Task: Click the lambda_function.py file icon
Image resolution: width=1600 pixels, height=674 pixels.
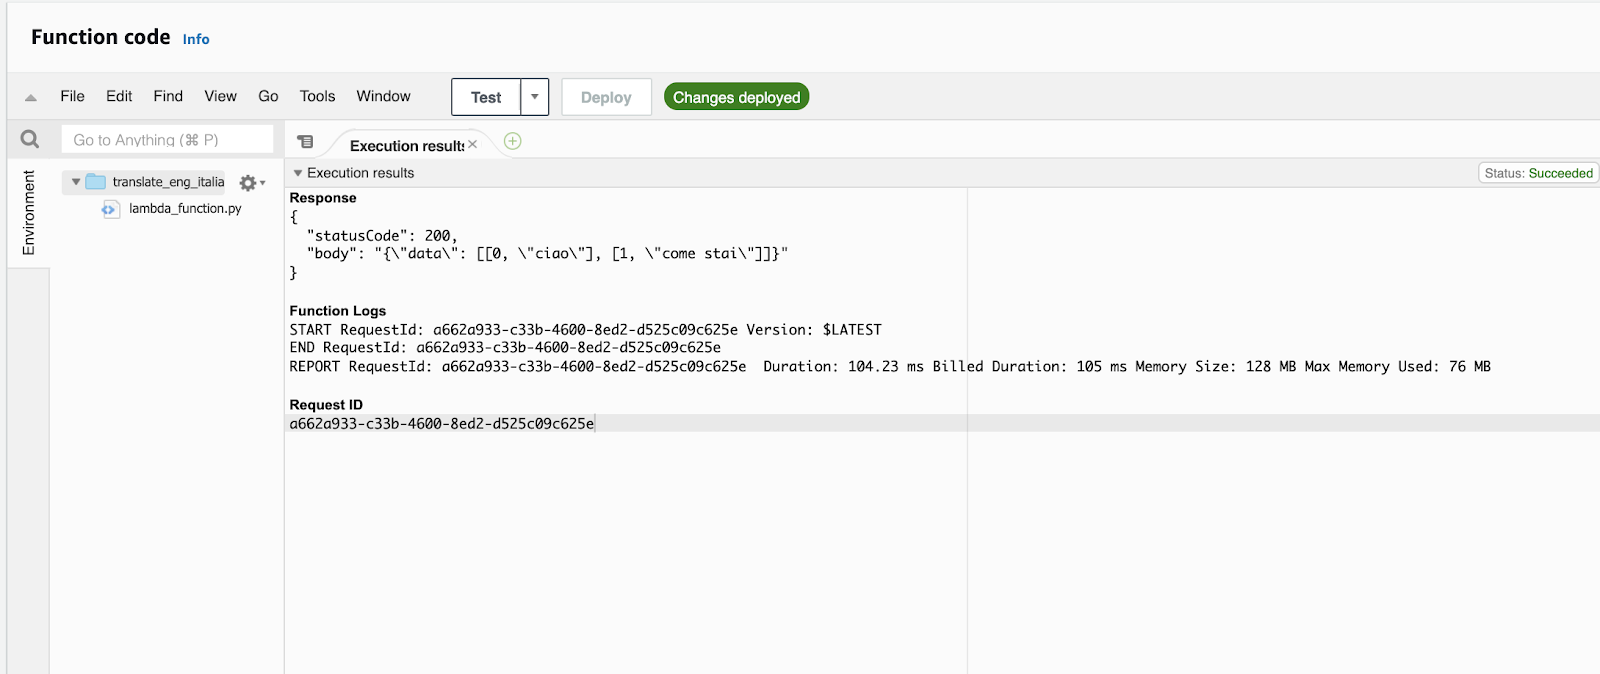Action: coord(110,209)
